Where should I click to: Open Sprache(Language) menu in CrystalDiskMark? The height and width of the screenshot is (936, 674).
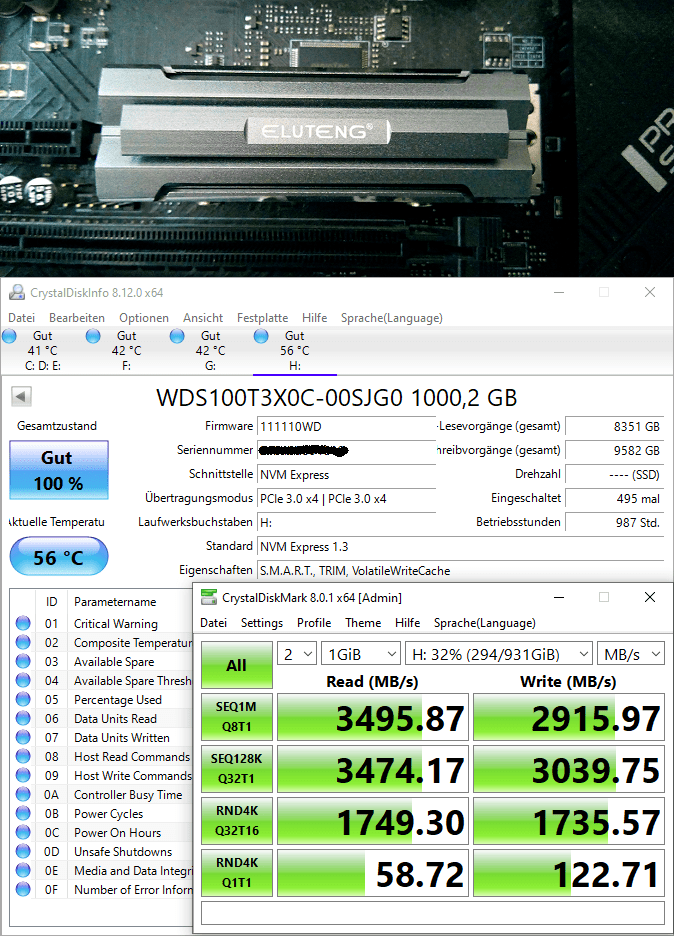coord(484,623)
